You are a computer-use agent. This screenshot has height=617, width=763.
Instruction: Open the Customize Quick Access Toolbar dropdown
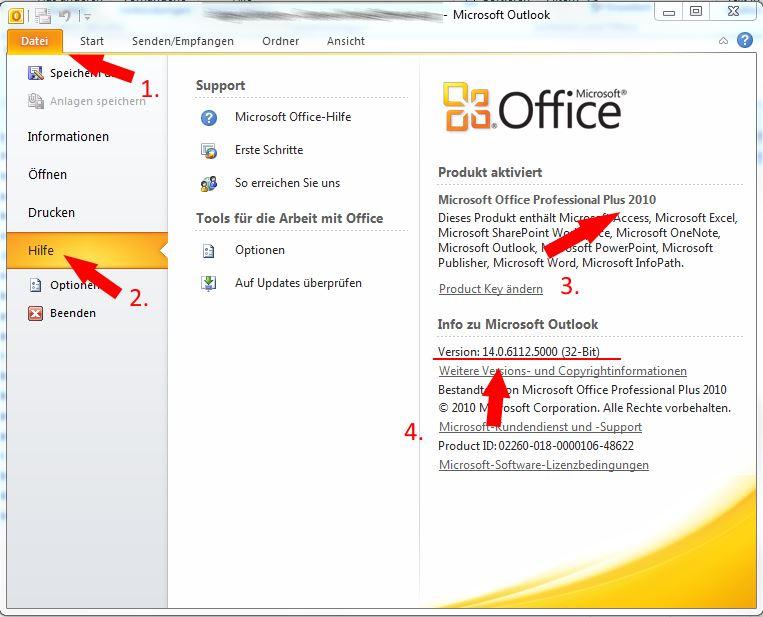click(x=87, y=17)
